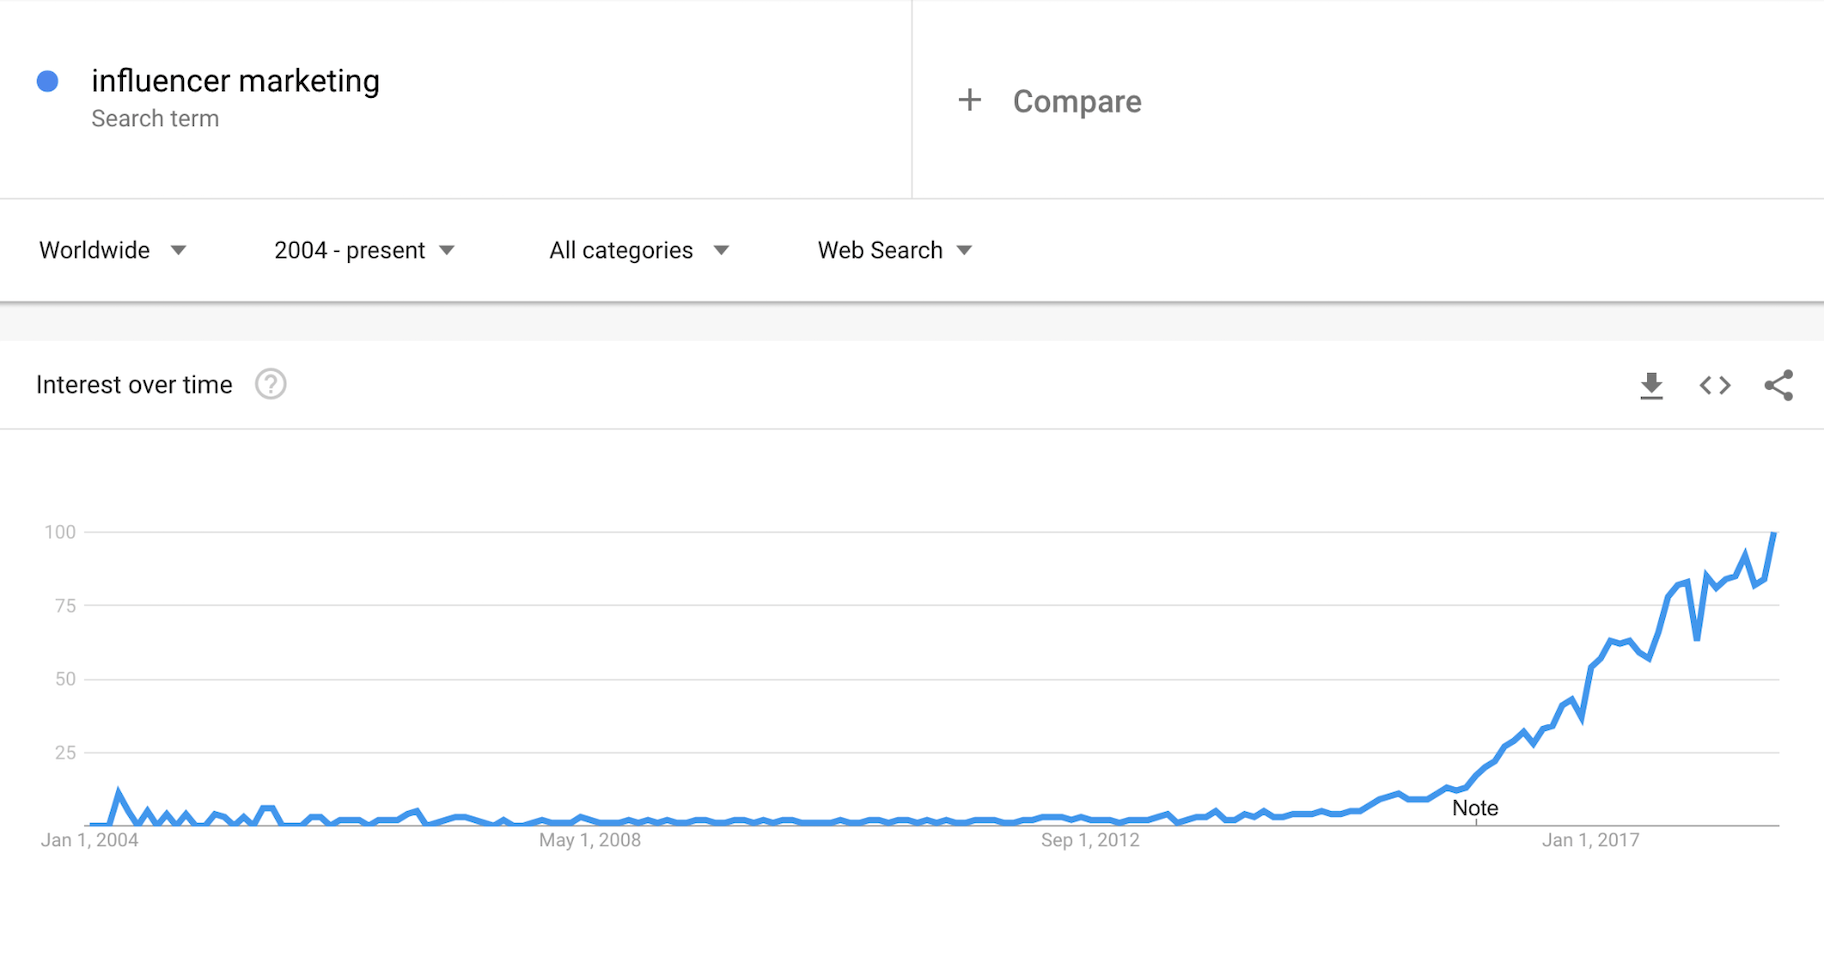Screen dimensions: 1824x964
Task: Click the Compare option to add a term
Action: pyautogui.click(x=1077, y=100)
